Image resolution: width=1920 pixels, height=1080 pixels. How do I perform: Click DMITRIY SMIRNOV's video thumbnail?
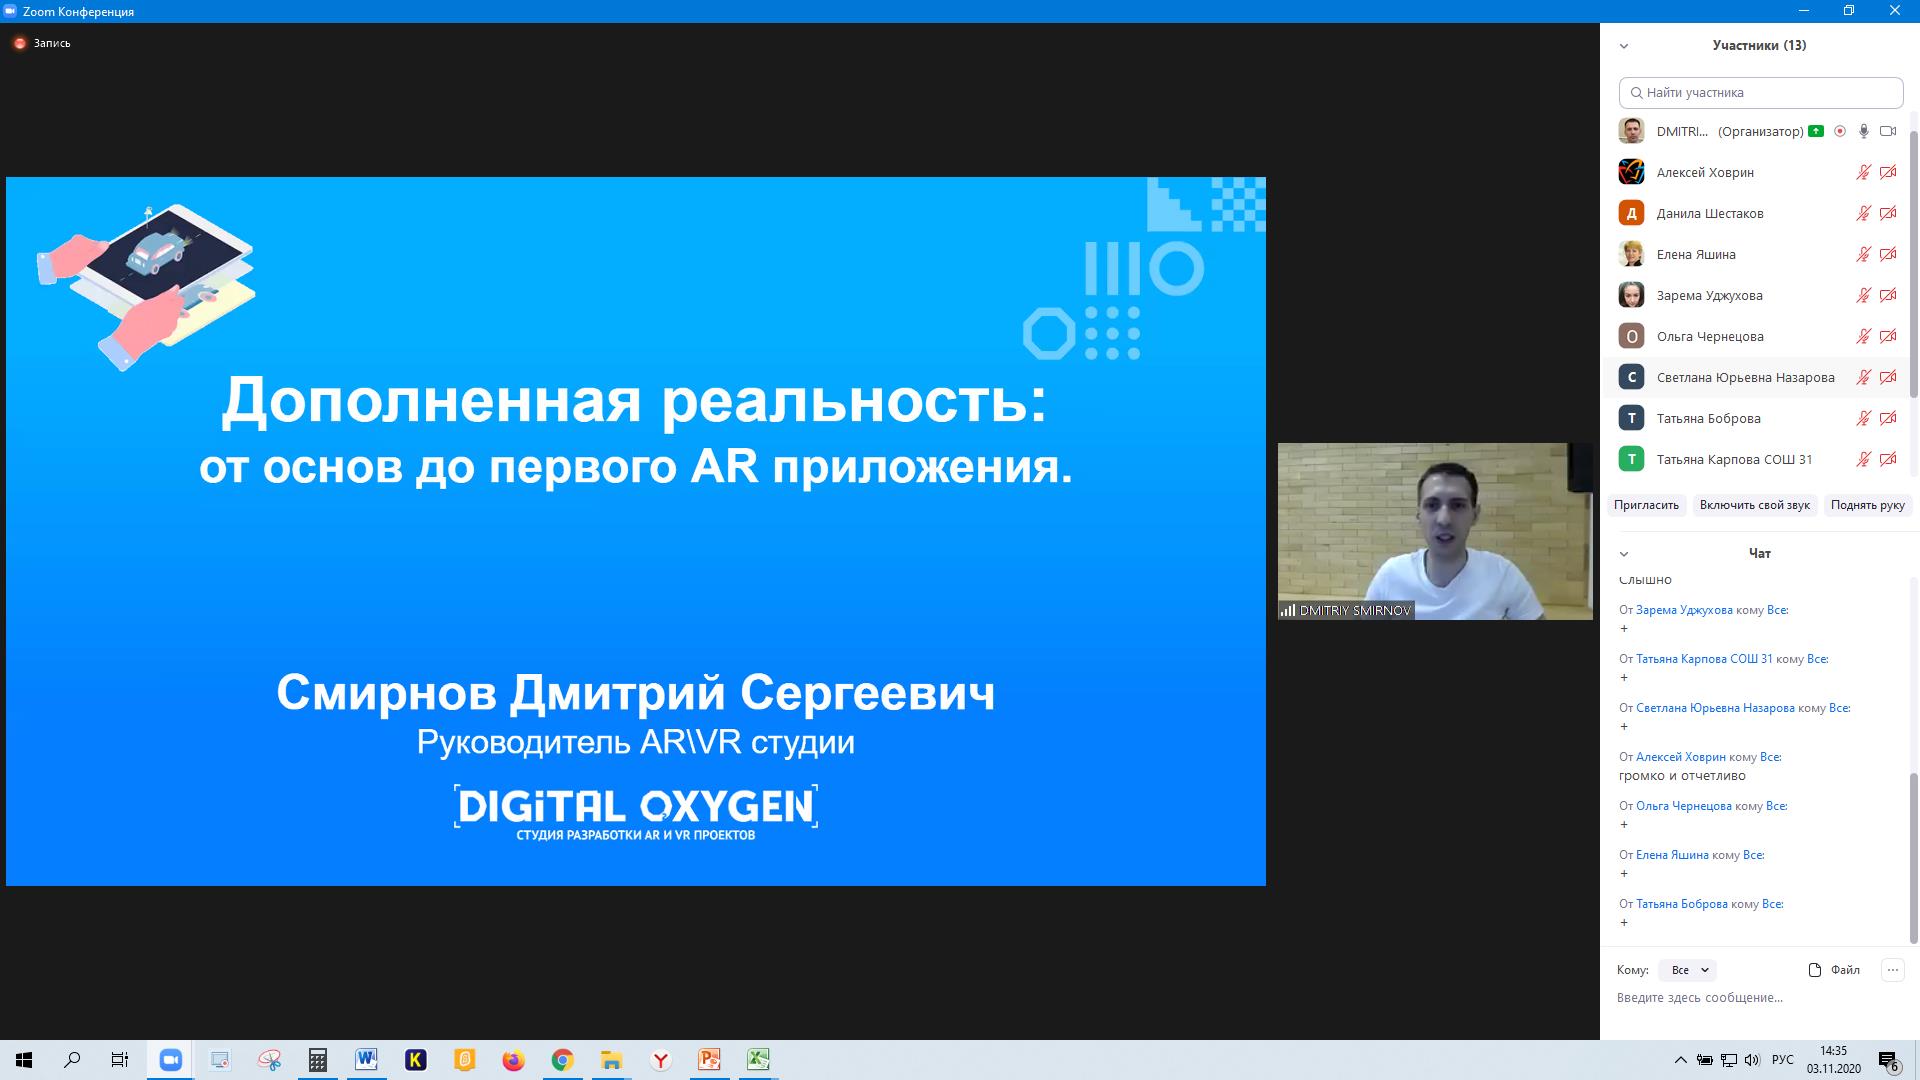click(1435, 532)
